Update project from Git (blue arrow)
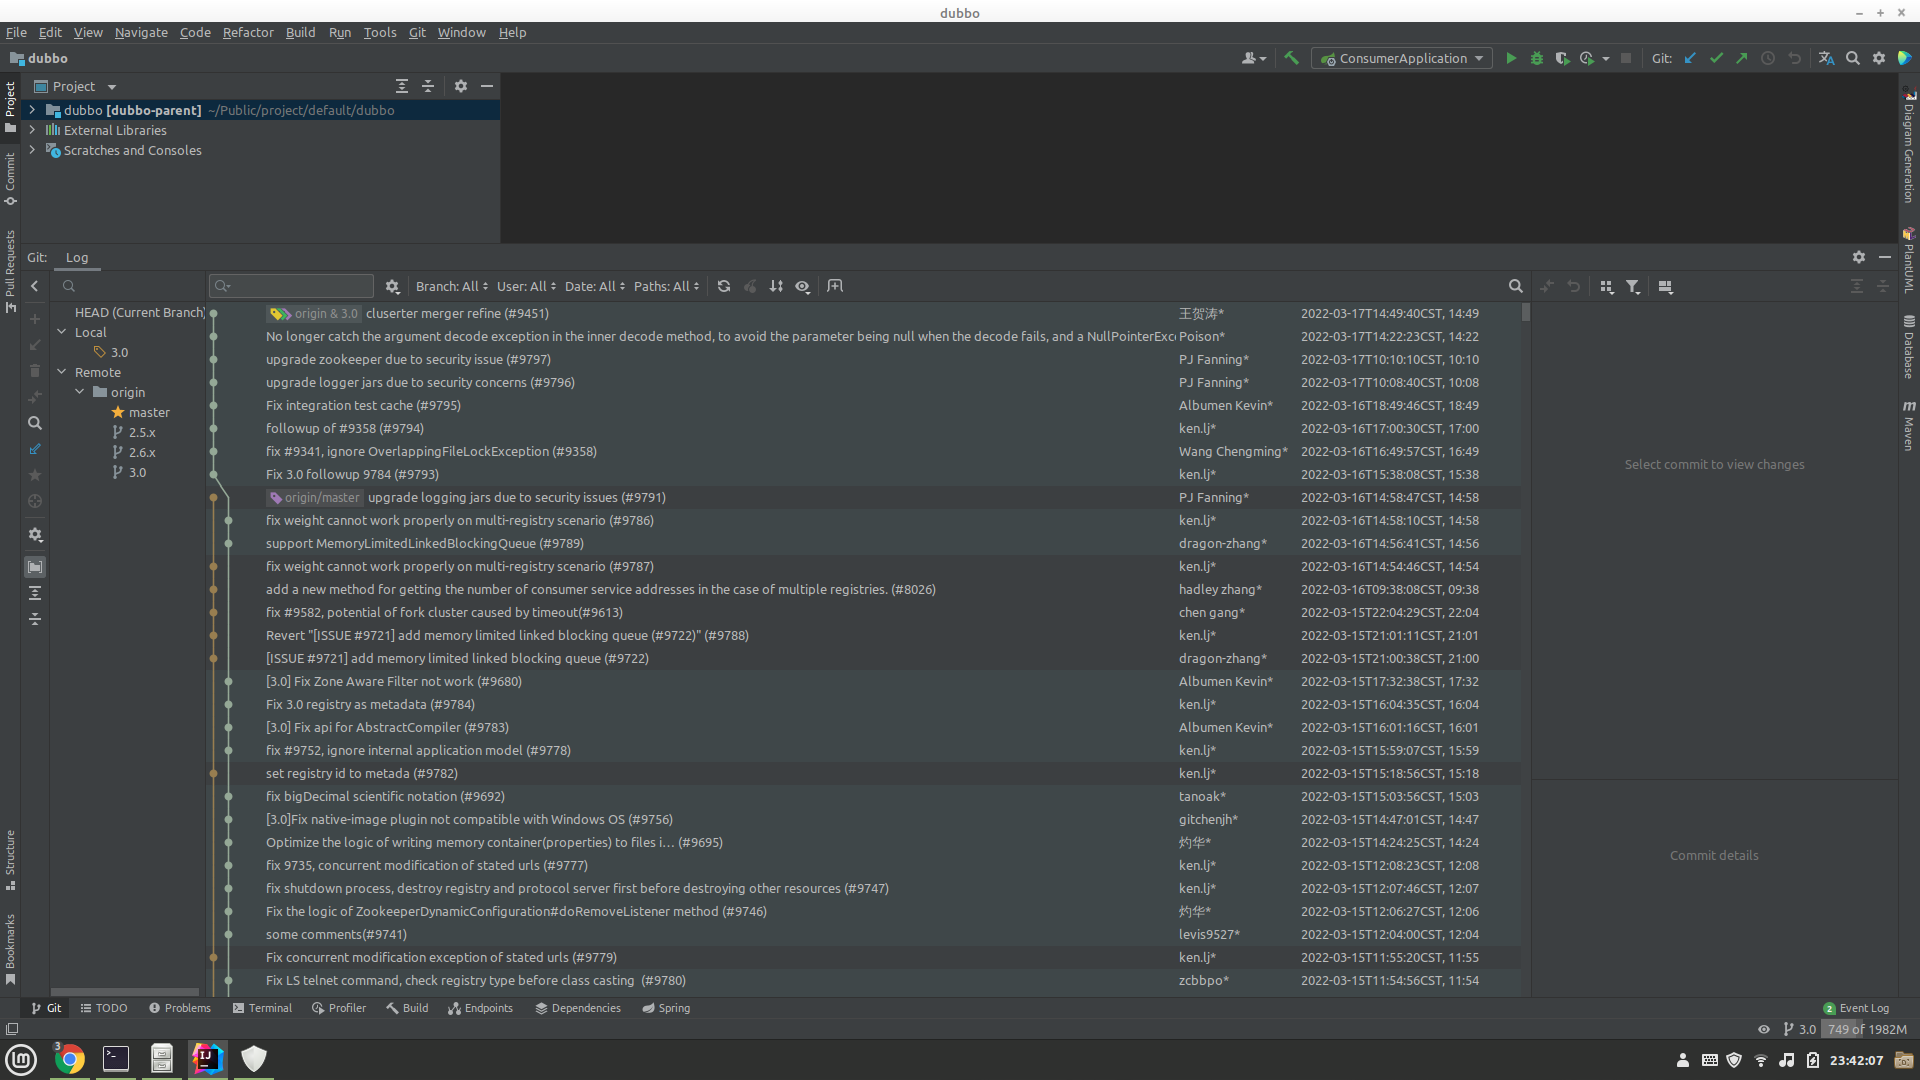 (1690, 58)
